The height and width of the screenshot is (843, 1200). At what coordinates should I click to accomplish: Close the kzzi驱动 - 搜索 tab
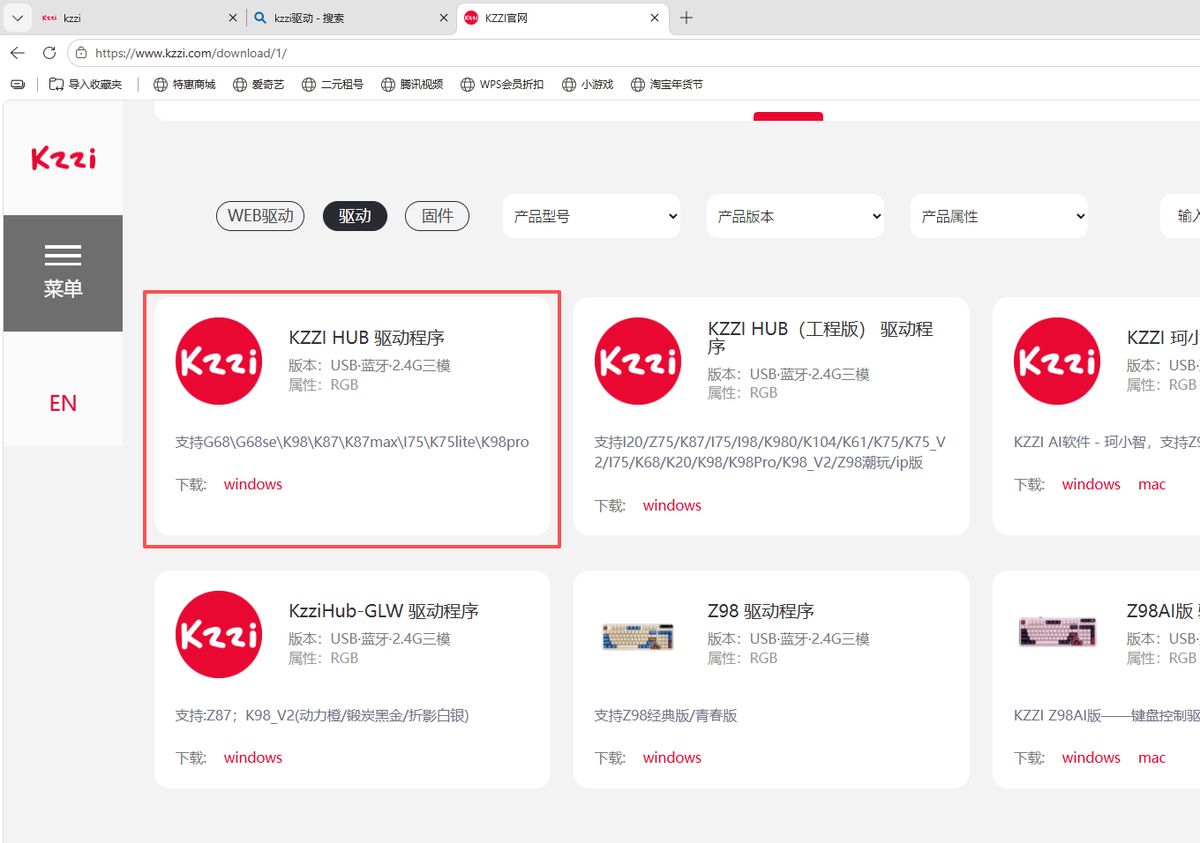tap(443, 18)
